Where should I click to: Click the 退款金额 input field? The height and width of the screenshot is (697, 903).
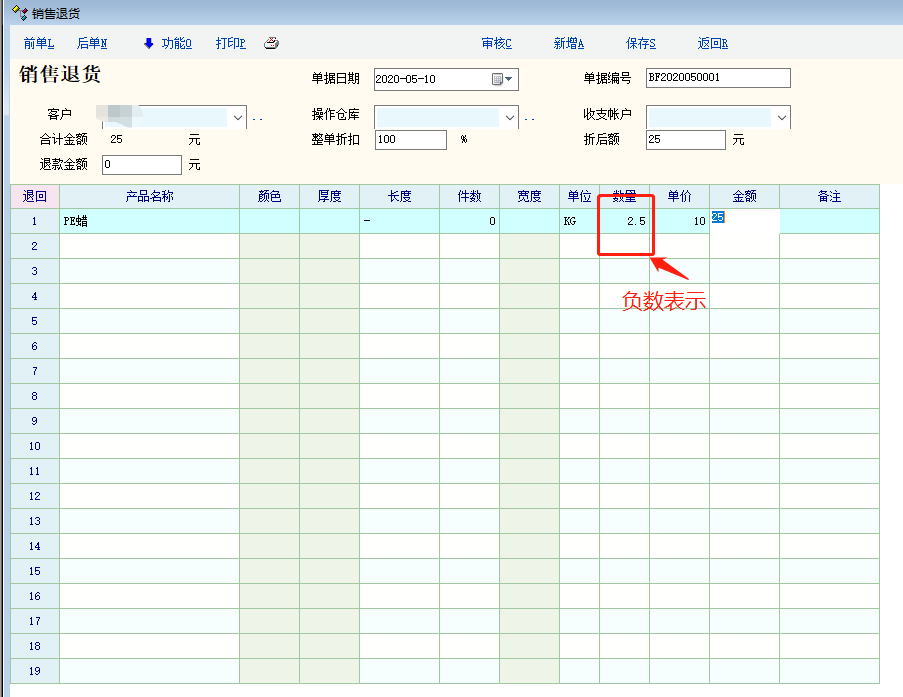tap(141, 164)
